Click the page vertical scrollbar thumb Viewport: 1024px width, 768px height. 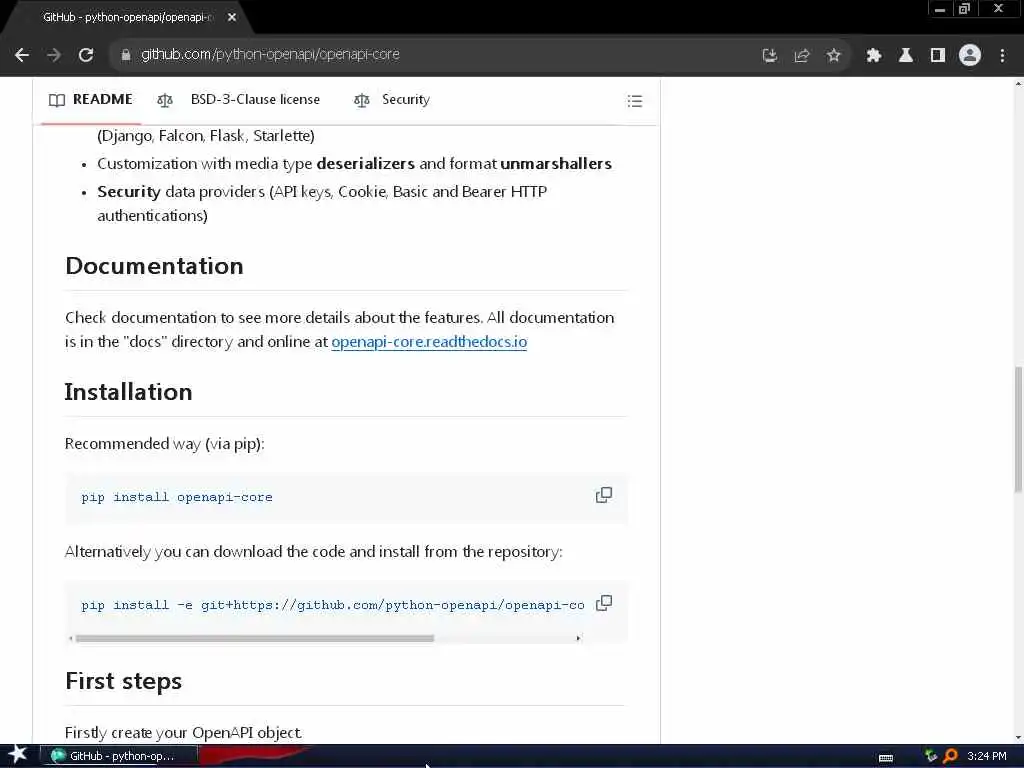coord(1018,430)
